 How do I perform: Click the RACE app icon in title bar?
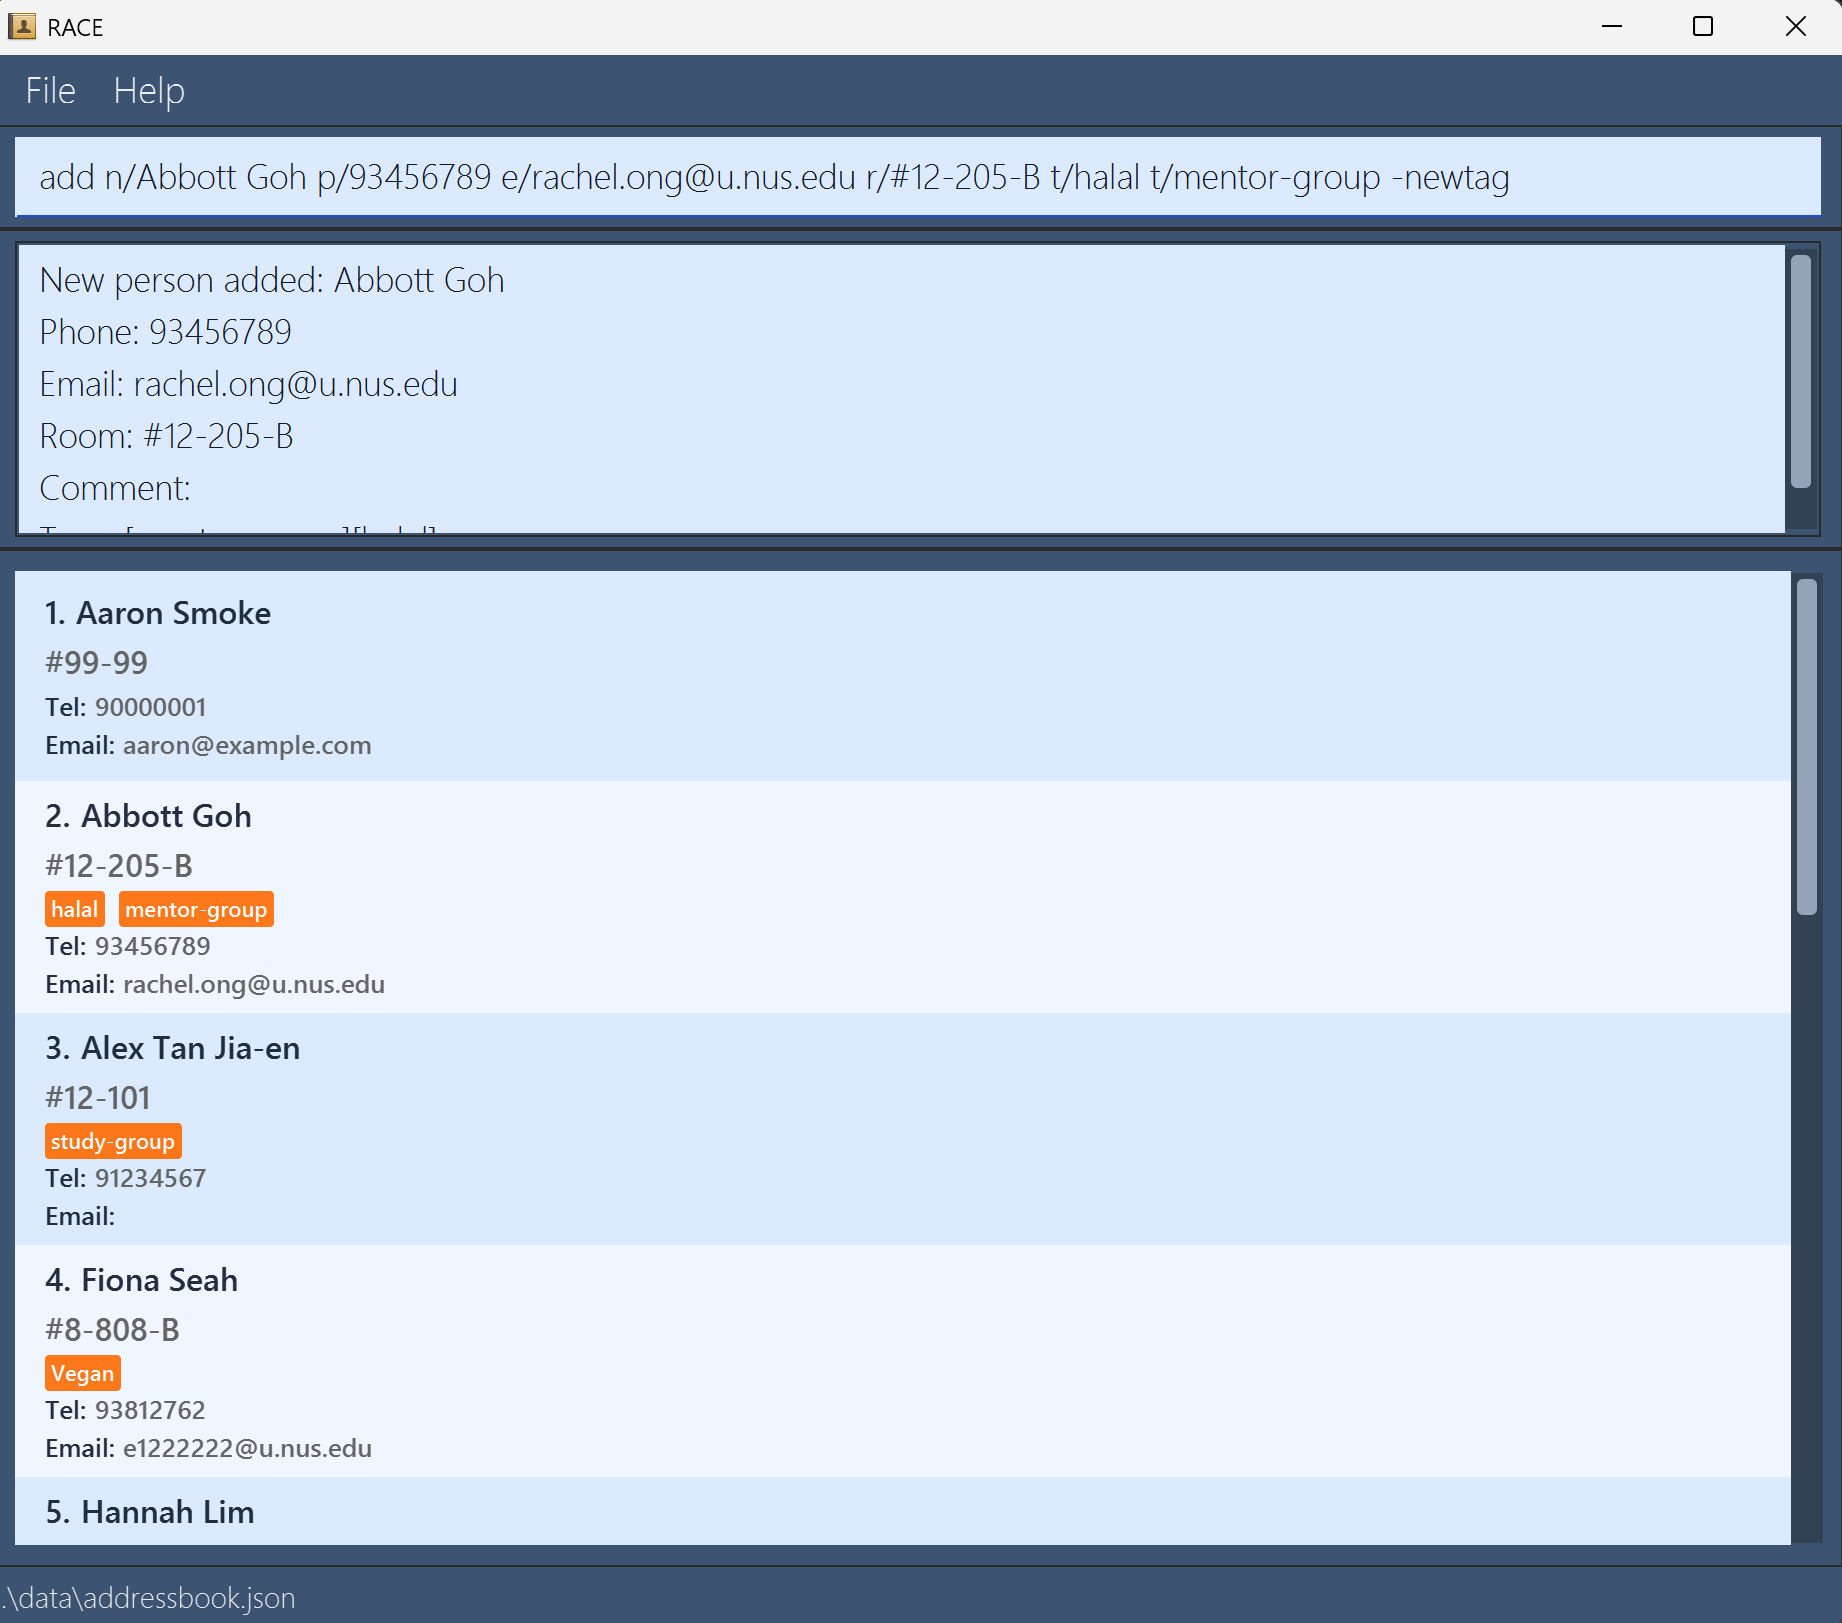22,27
